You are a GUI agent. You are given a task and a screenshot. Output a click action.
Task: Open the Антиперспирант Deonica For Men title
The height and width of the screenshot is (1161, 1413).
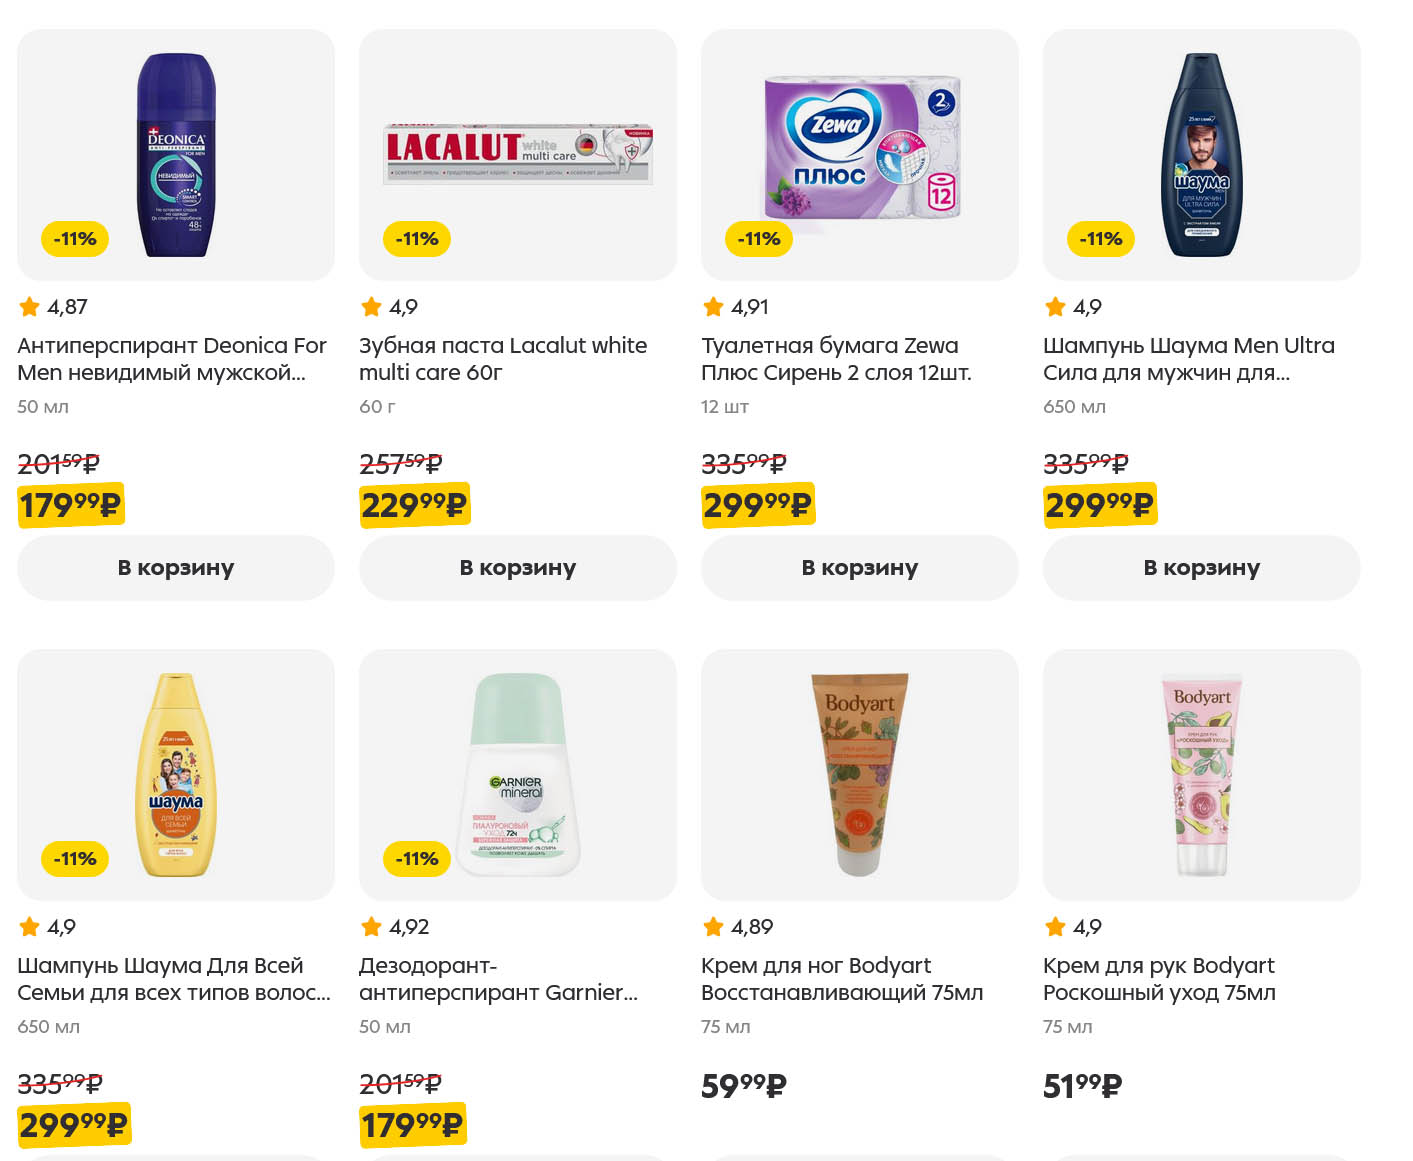click(x=172, y=359)
